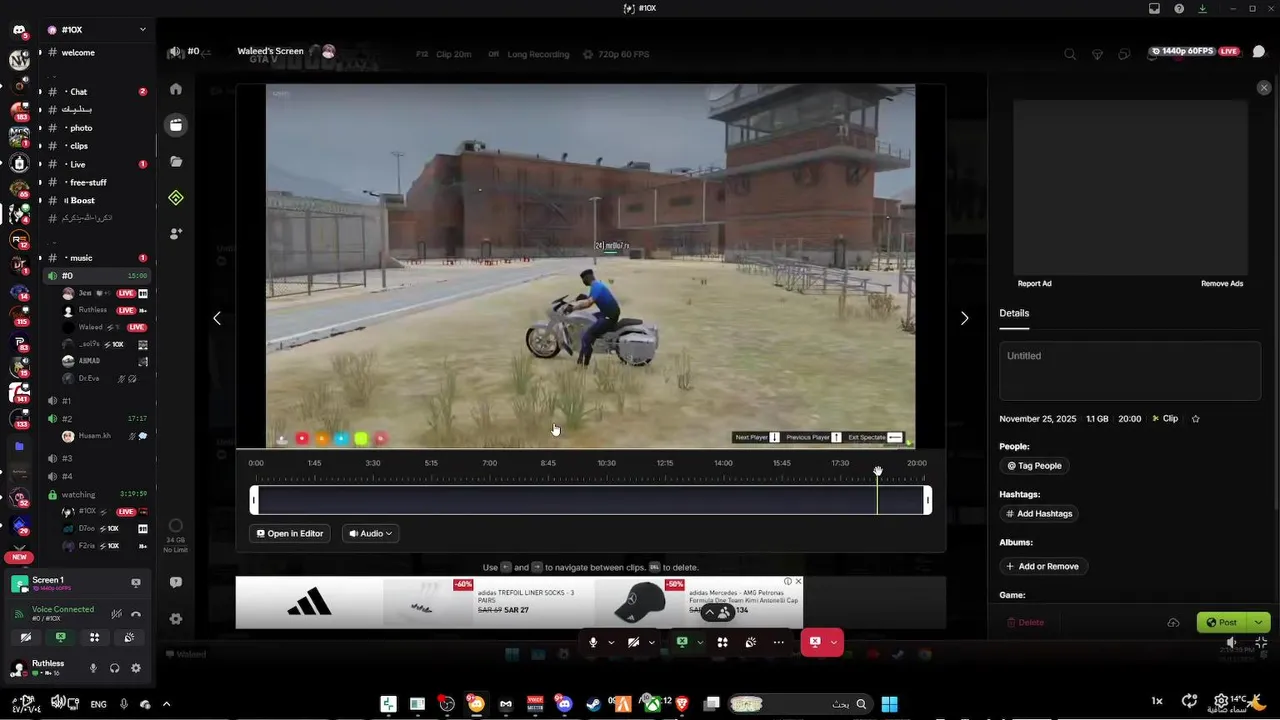The image size is (1280, 720).
Task: Open soundboard icon in call controls
Action: (750, 642)
